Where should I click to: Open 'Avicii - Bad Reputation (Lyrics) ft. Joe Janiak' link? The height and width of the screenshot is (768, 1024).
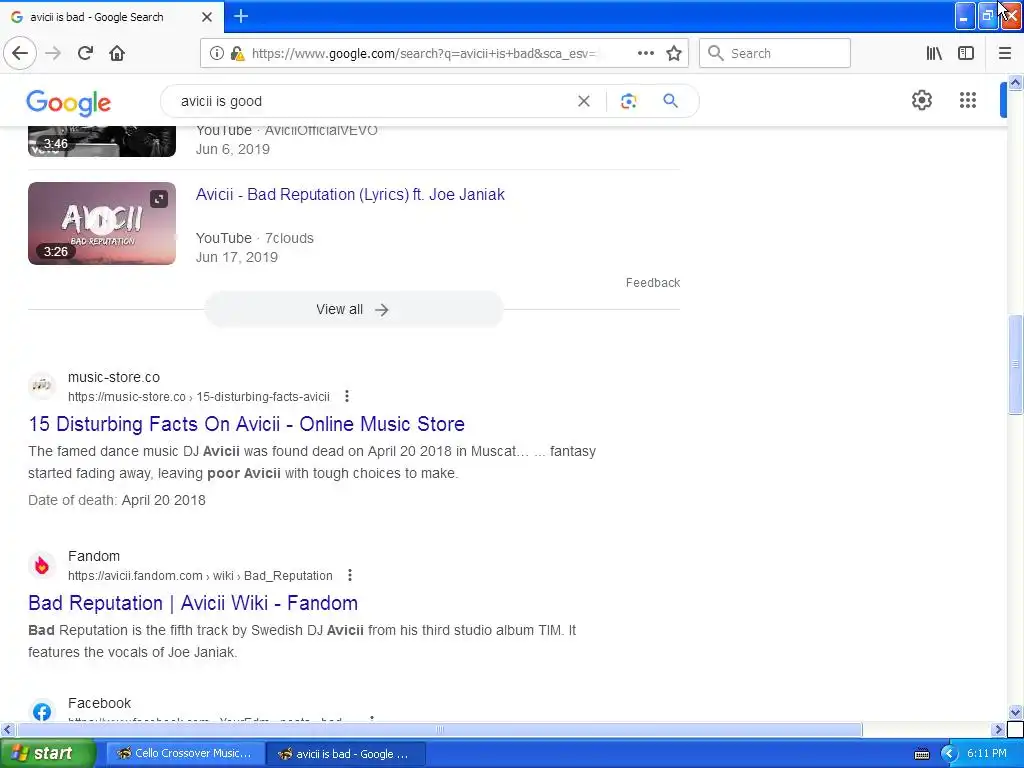(x=350, y=195)
